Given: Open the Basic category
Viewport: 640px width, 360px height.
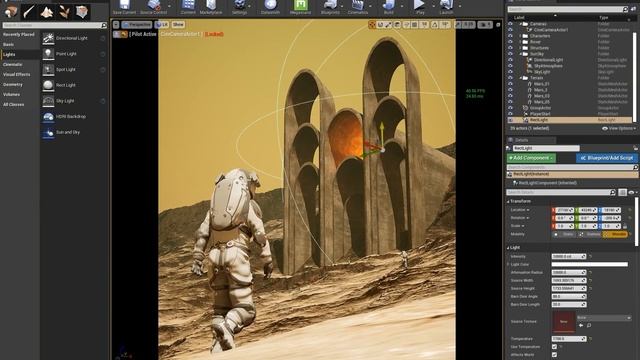Looking at the screenshot, I should 9,44.
